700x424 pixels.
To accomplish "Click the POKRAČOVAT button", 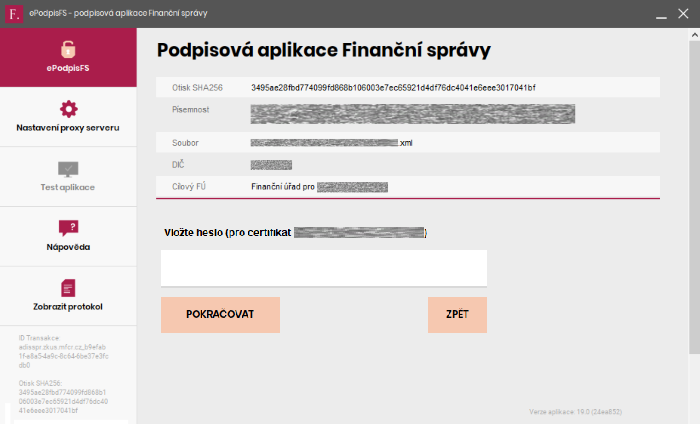I will [x=220, y=315].
